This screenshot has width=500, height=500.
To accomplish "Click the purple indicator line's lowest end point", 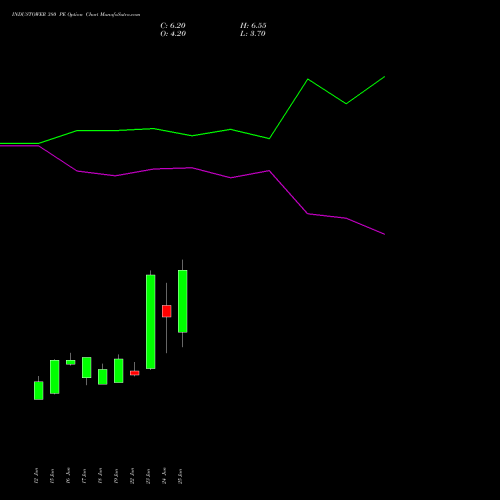I will coord(385,234).
